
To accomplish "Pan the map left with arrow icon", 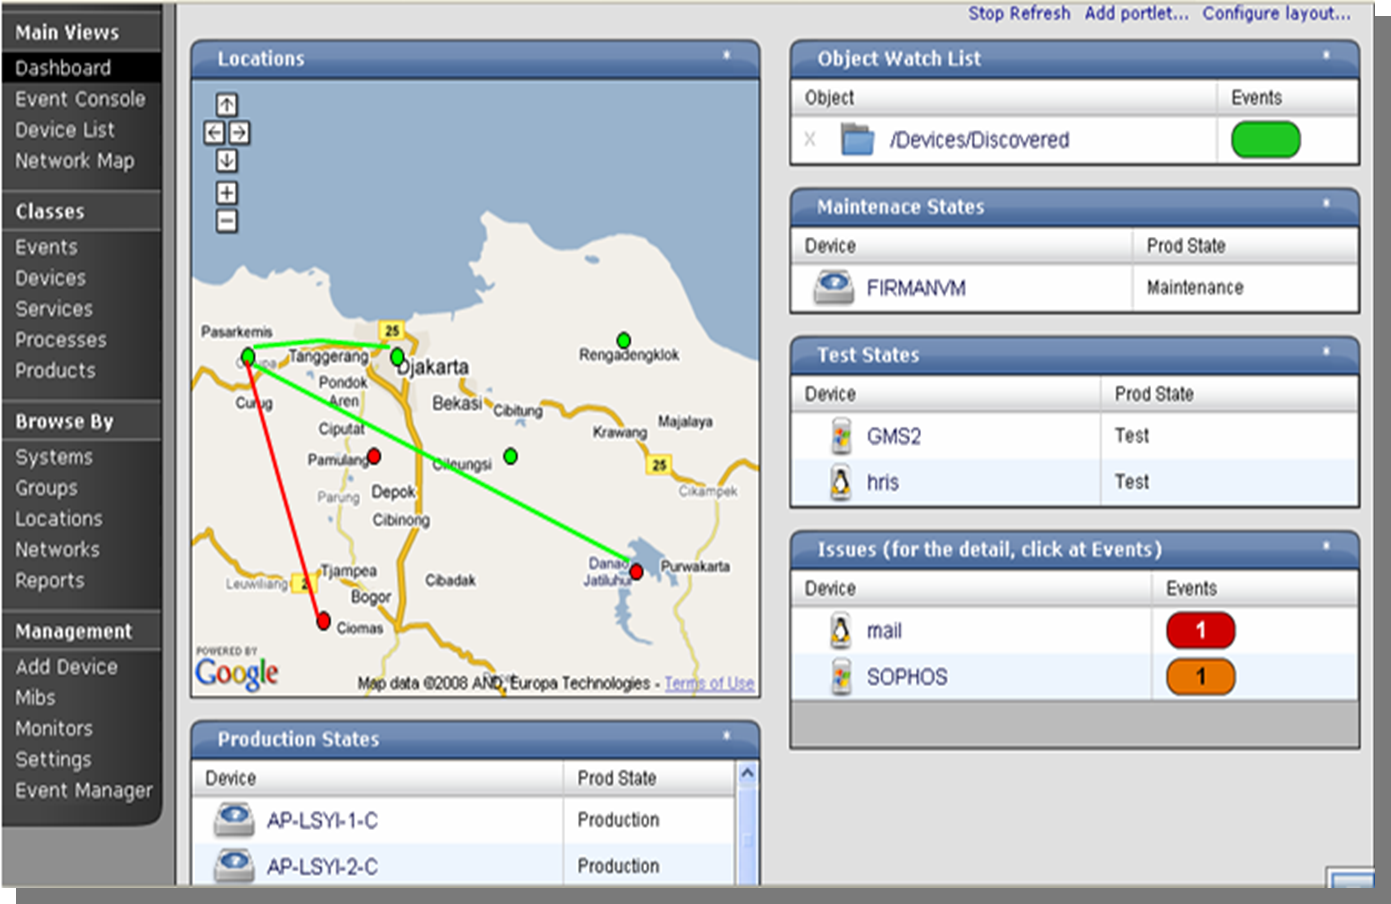I will tap(214, 132).
